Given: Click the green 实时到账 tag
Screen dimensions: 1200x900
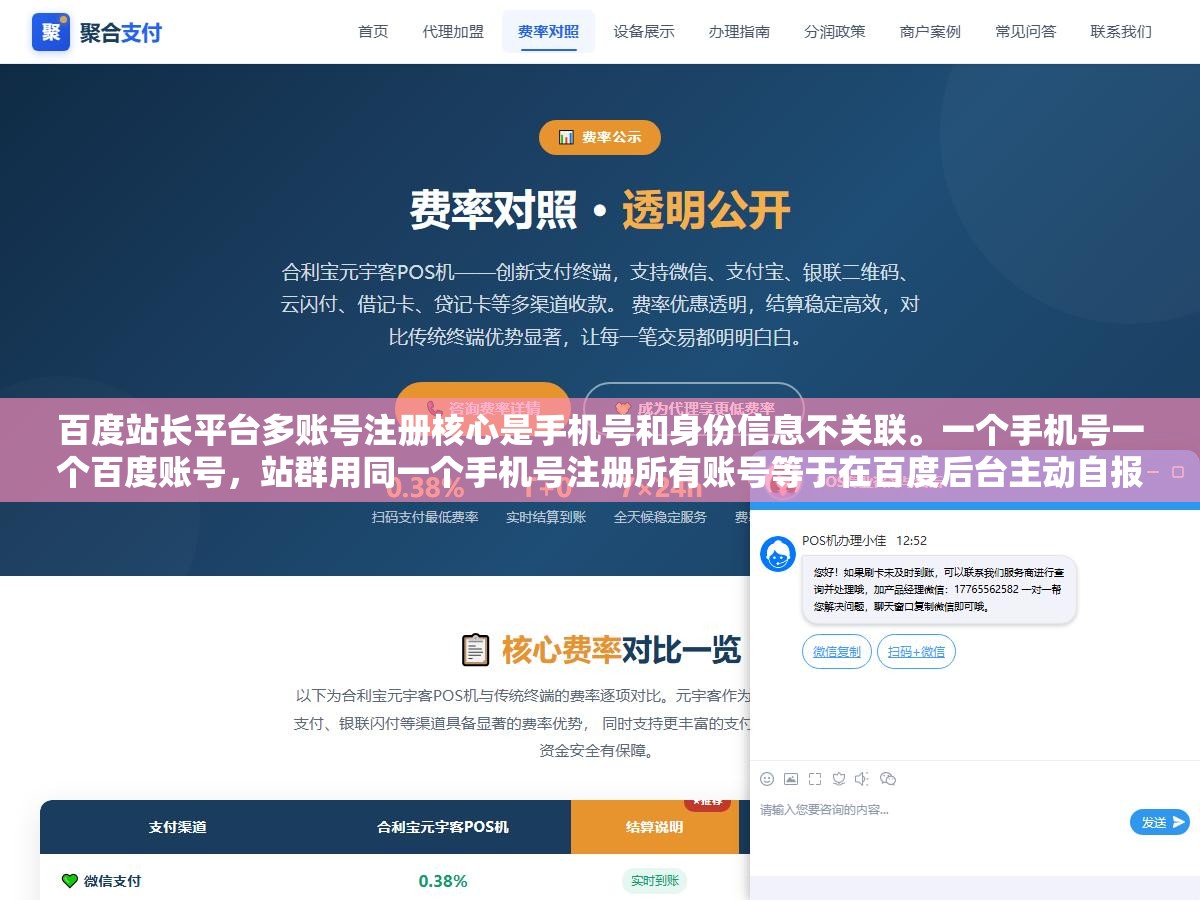Looking at the screenshot, I should [x=655, y=881].
